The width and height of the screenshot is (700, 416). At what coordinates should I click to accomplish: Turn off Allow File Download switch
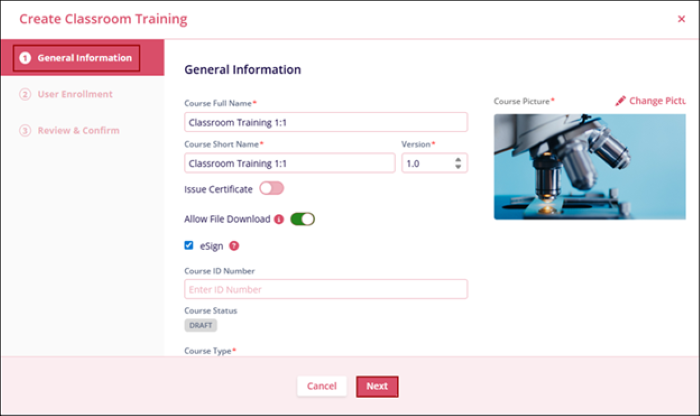[302, 219]
